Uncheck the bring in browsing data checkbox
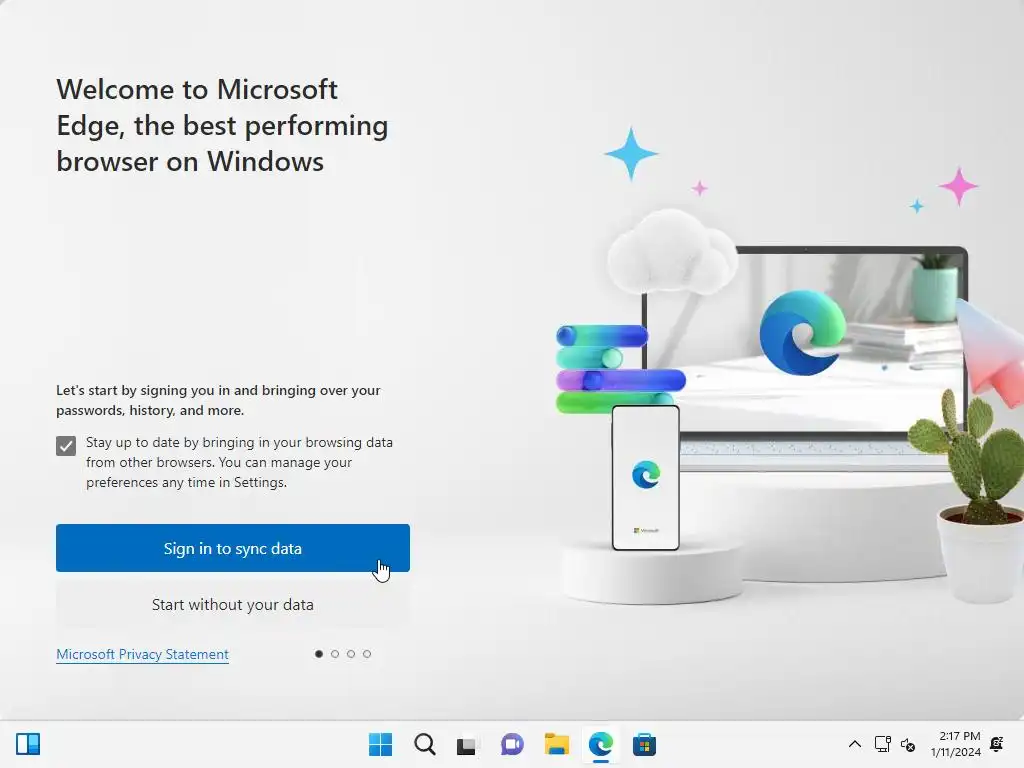The height and width of the screenshot is (768, 1024). (66, 446)
